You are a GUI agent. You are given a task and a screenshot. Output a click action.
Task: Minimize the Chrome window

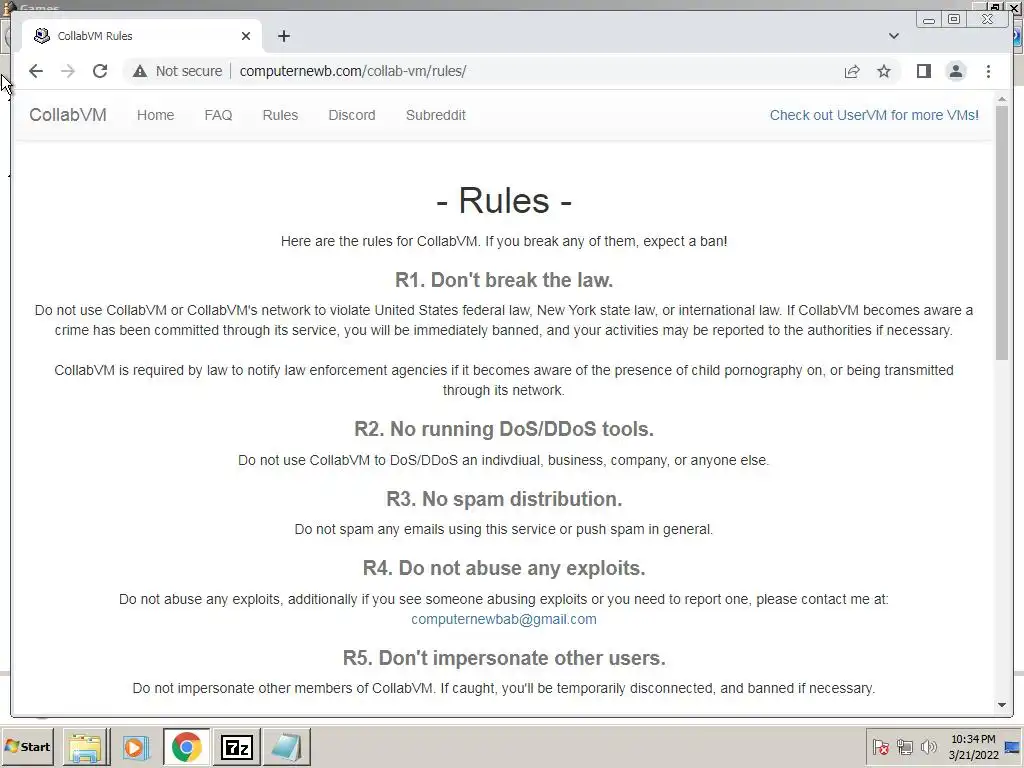(x=928, y=20)
